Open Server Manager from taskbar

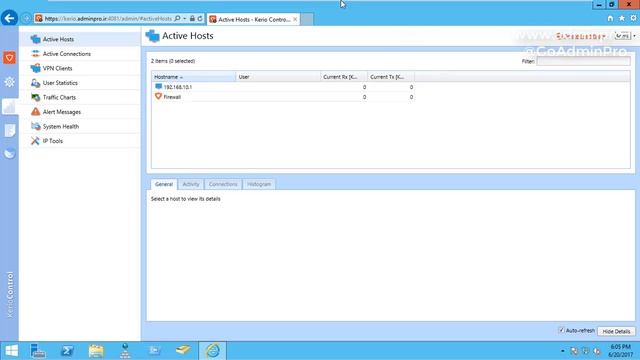tap(38, 351)
